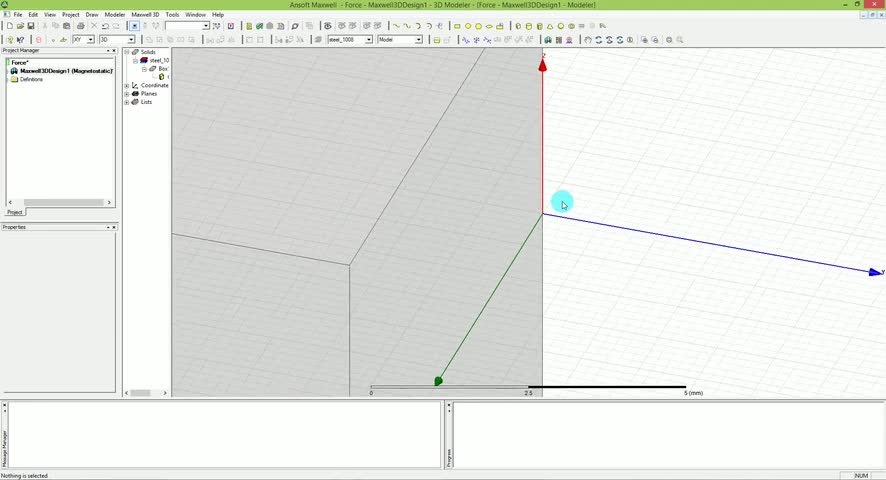886x480 pixels.
Task: Switch to the Project tab
Action: point(15,212)
